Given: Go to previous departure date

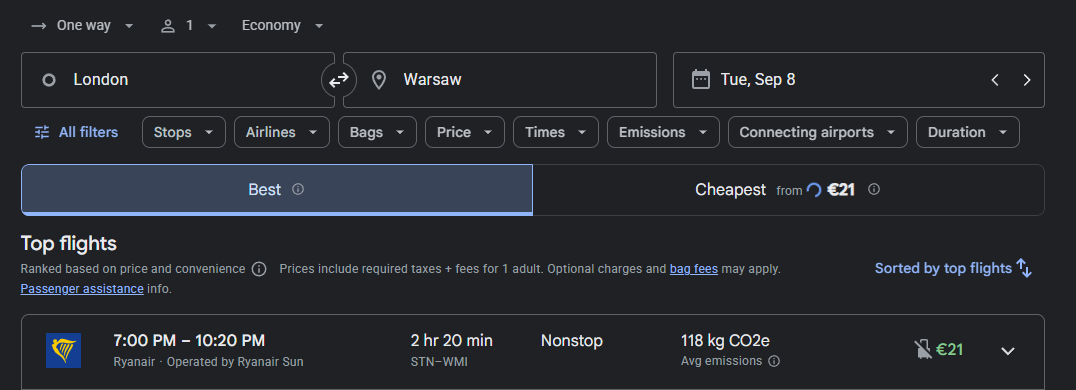Looking at the screenshot, I should point(995,80).
